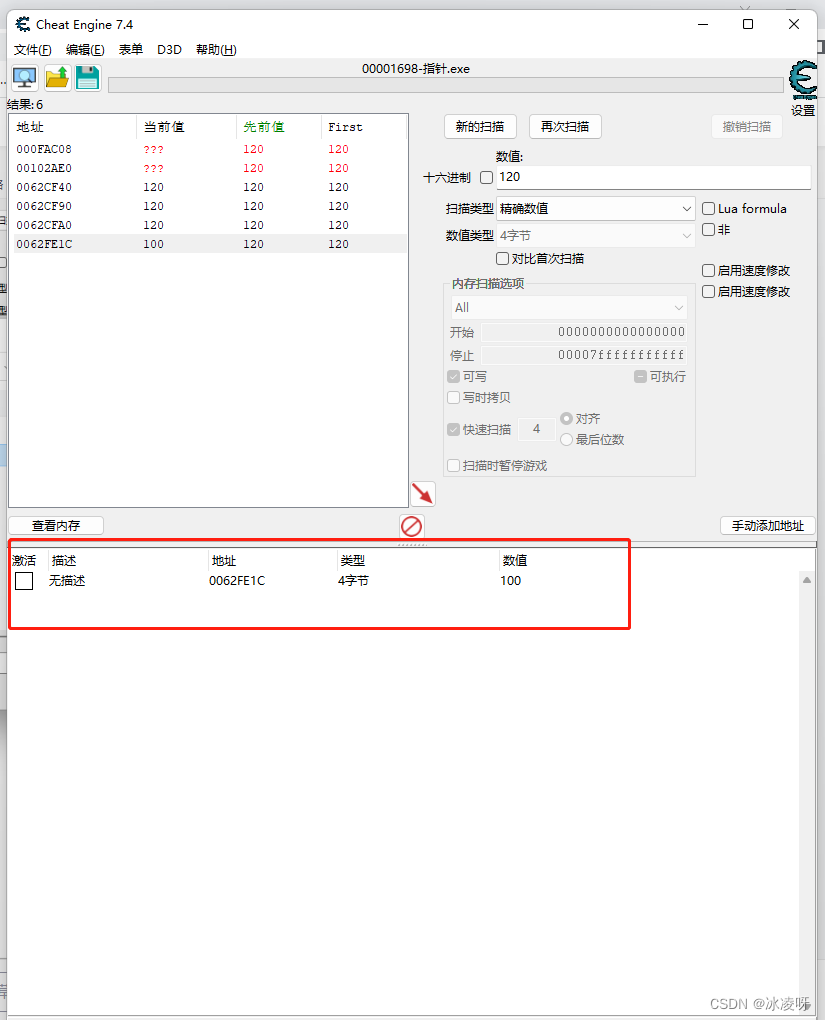Viewport: 825px width, 1020px height.
Task: Open the process selection computer icon
Action: pyautogui.click(x=25, y=78)
